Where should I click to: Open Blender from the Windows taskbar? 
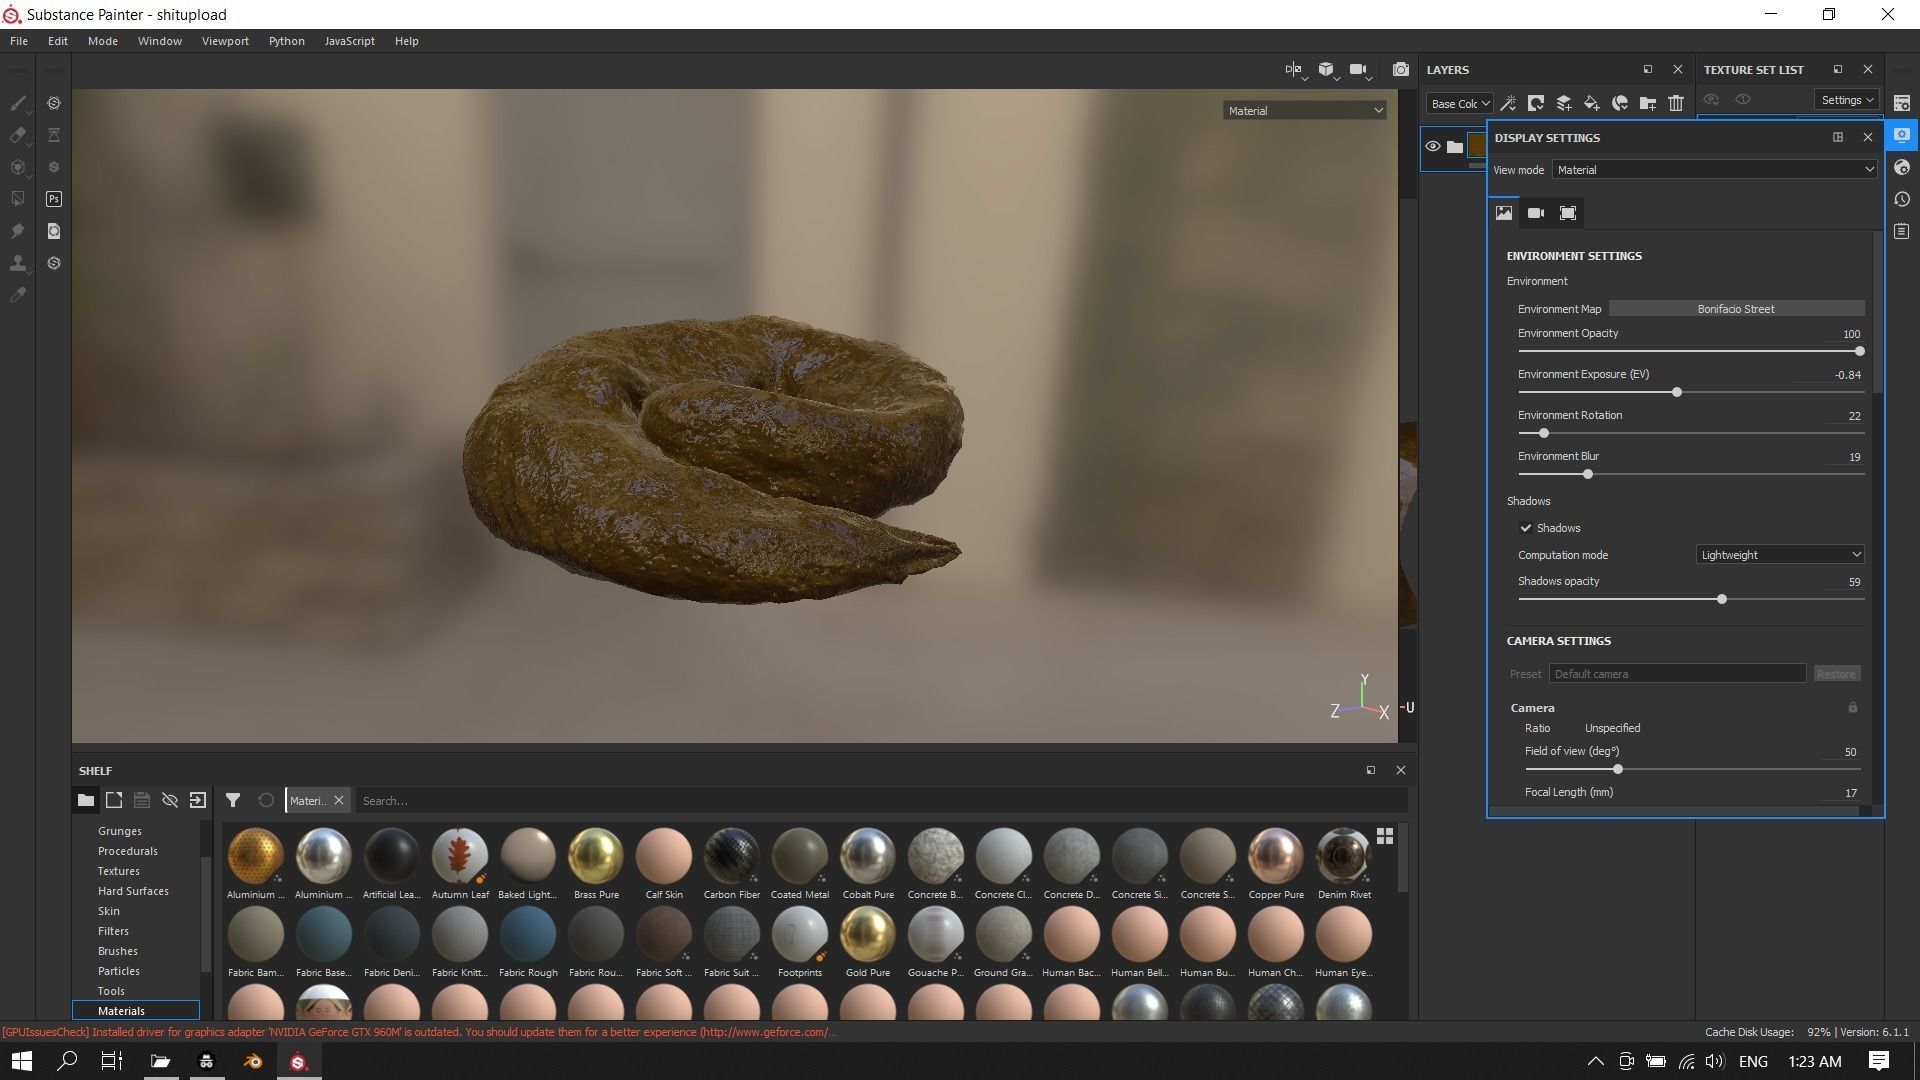[253, 1061]
